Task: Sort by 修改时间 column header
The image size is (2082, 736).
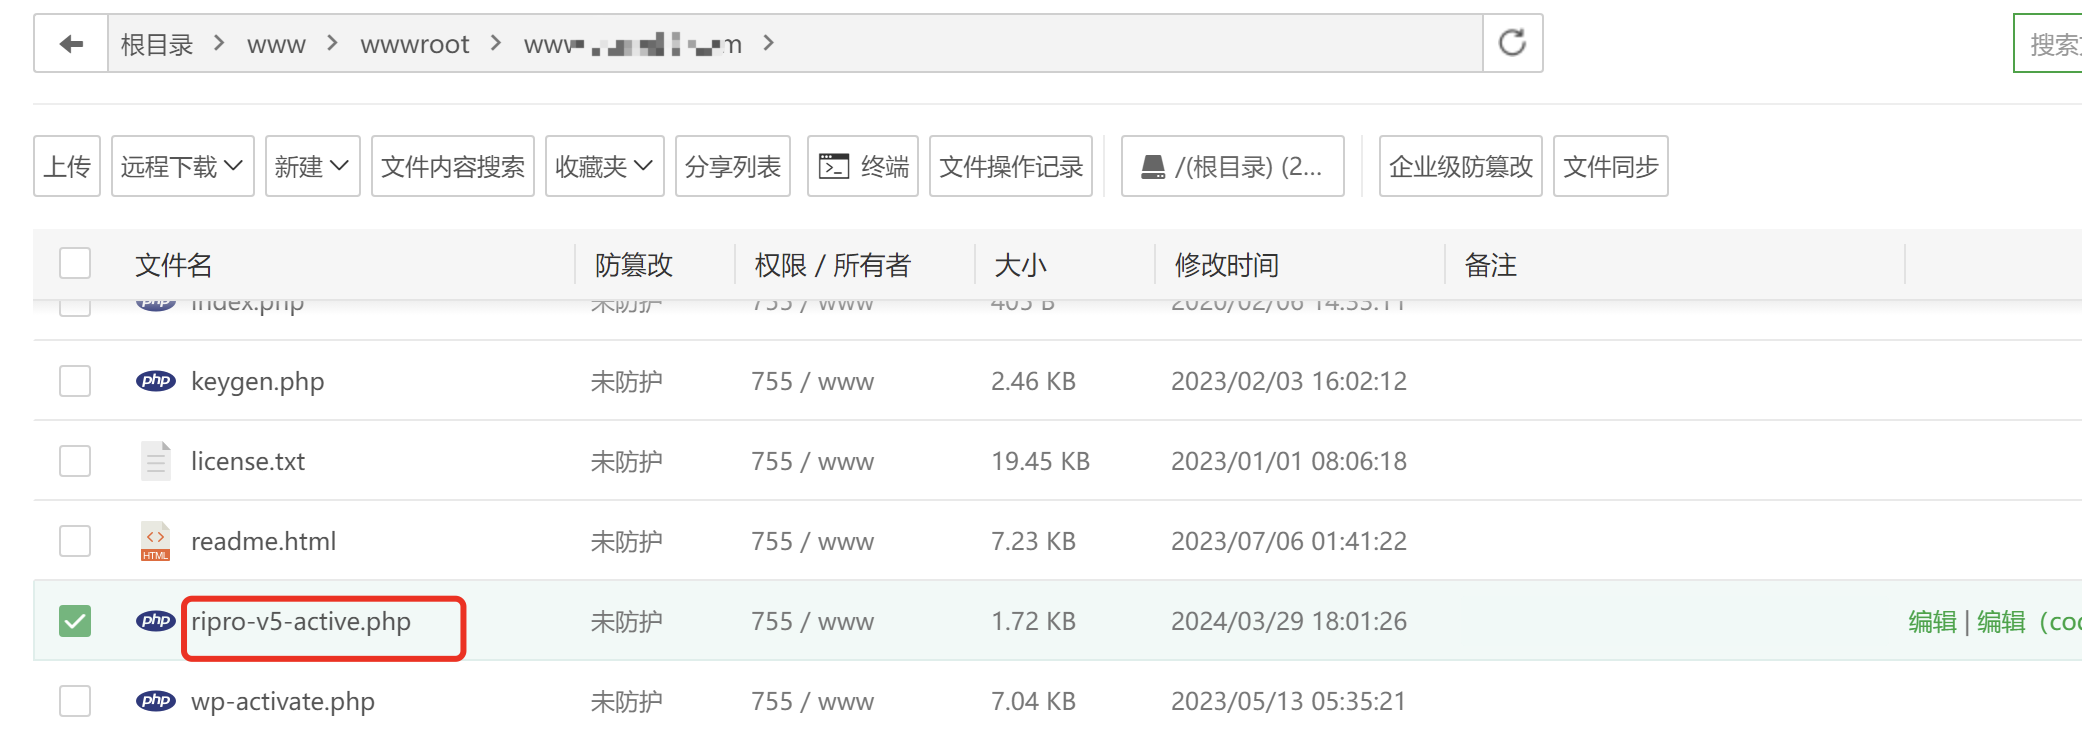Action: pyautogui.click(x=1226, y=265)
